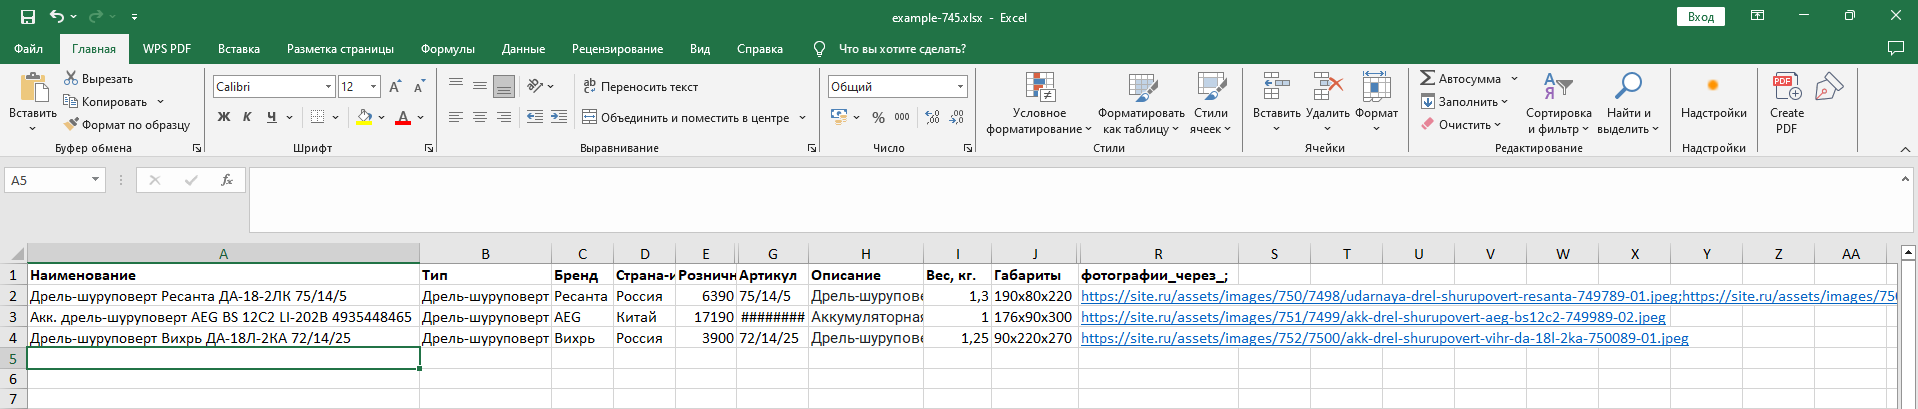Switch to Вставка ribbon tab
Image resolution: width=1918 pixels, height=409 pixels.
(238, 48)
